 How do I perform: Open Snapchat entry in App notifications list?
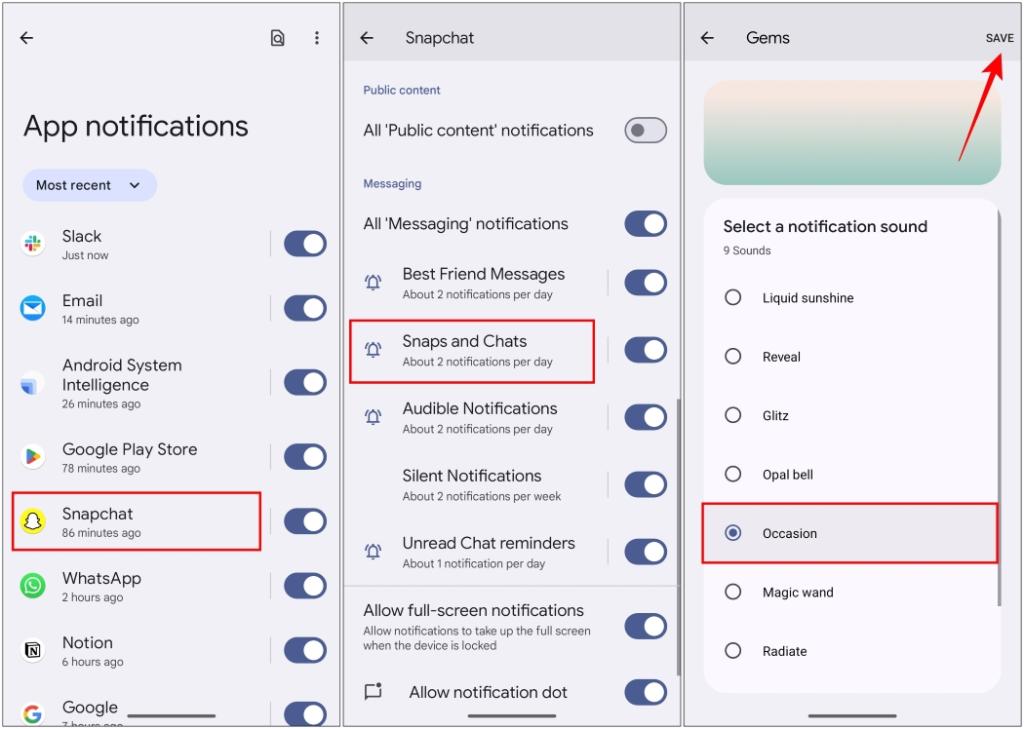coord(135,521)
